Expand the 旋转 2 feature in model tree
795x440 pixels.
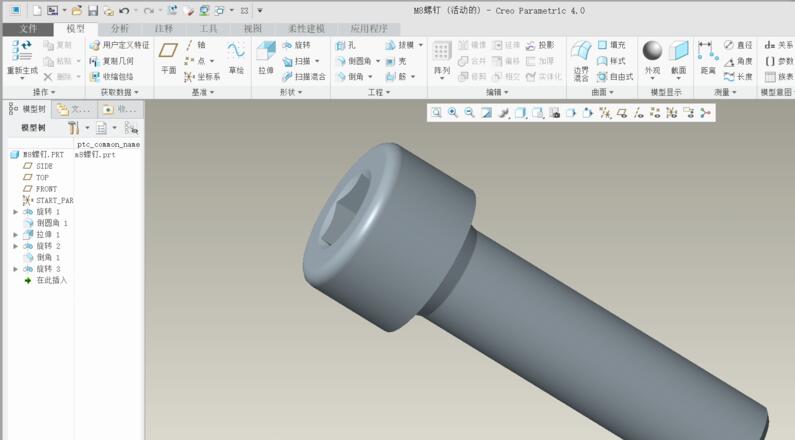tap(15, 246)
